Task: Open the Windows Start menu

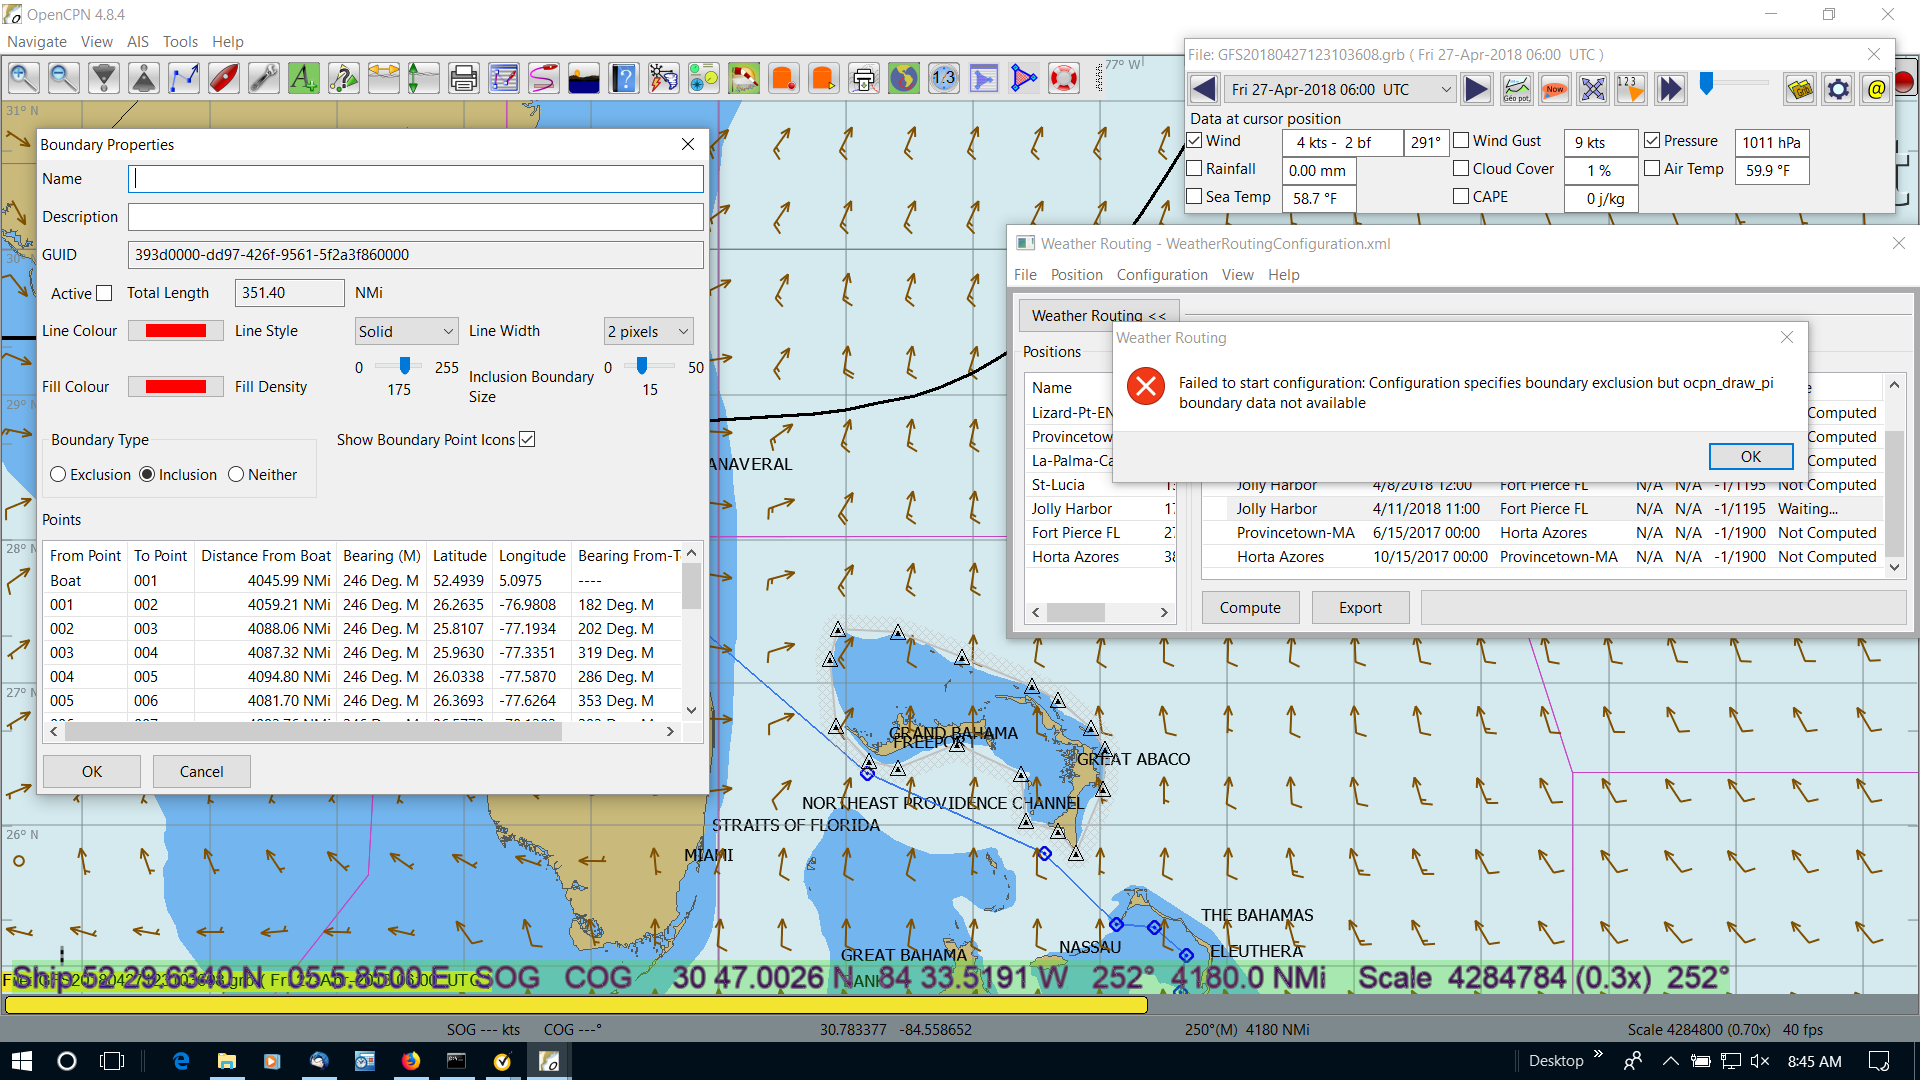Action: (x=21, y=1061)
